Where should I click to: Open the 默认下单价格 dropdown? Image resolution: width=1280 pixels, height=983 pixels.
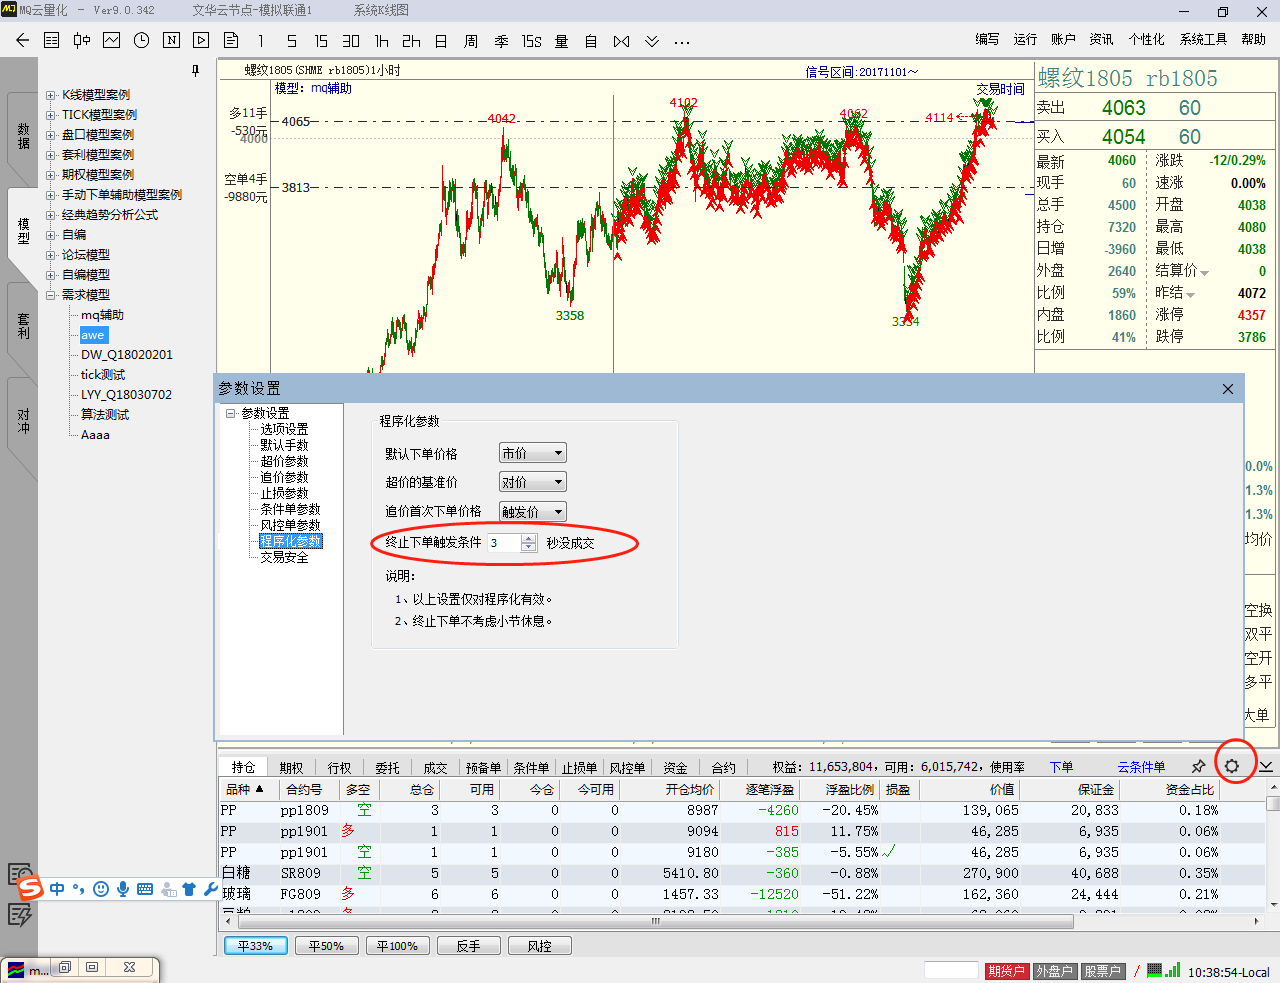click(532, 454)
